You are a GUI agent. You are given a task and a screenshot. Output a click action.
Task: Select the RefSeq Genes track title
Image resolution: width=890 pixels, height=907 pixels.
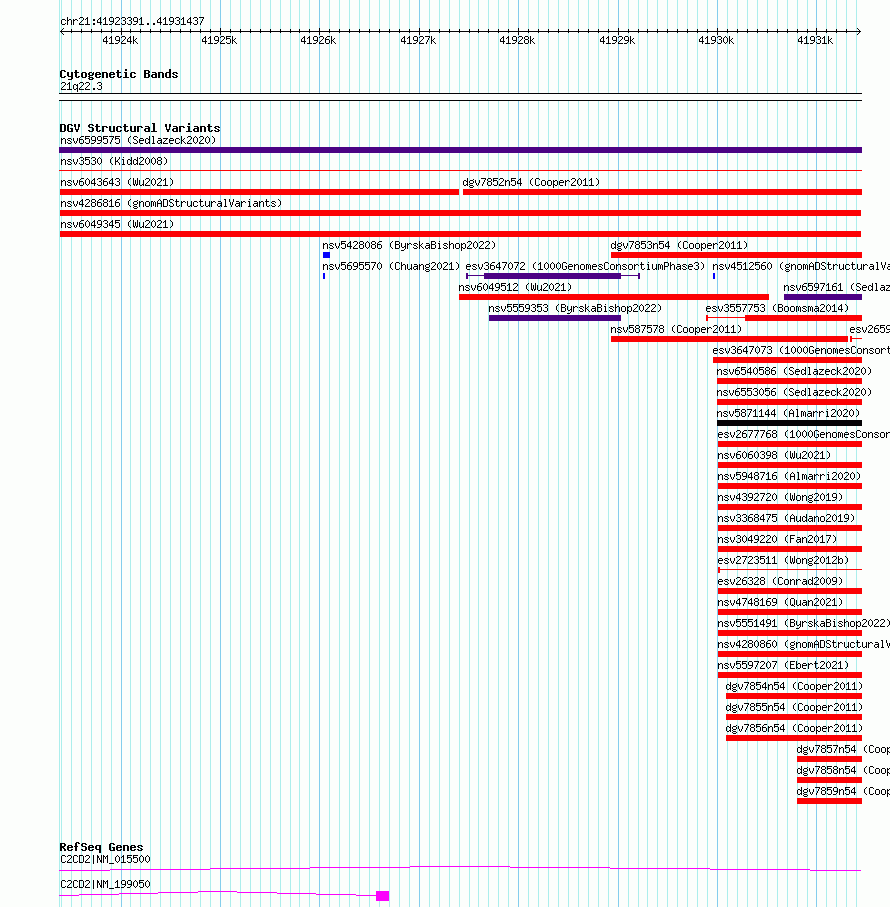point(101,847)
